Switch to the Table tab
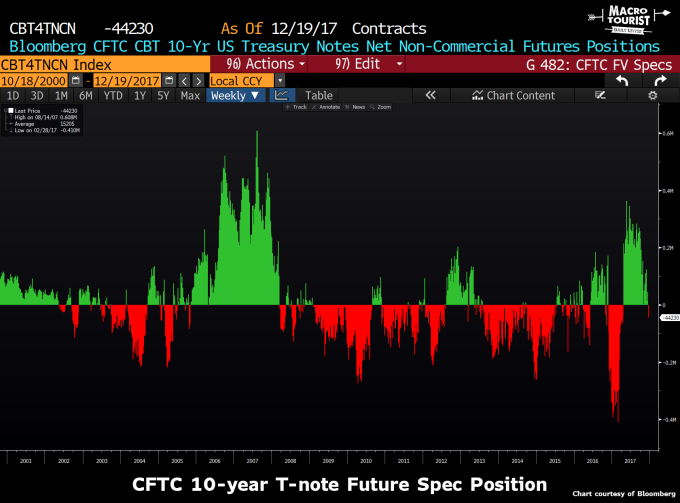 point(318,96)
